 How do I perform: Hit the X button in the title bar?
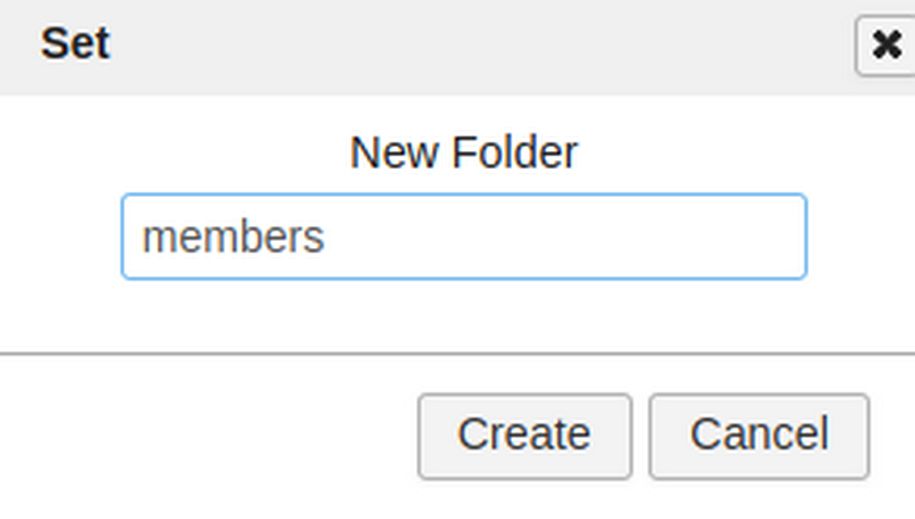(885, 45)
